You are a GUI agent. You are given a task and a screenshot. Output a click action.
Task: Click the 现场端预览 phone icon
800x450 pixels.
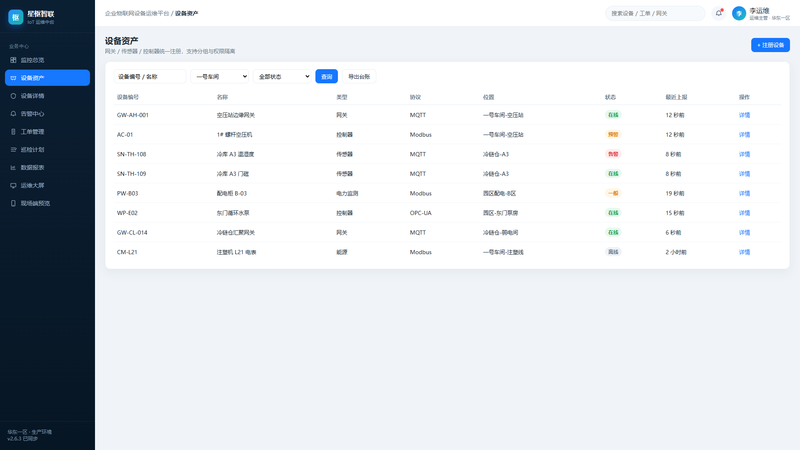(x=13, y=203)
